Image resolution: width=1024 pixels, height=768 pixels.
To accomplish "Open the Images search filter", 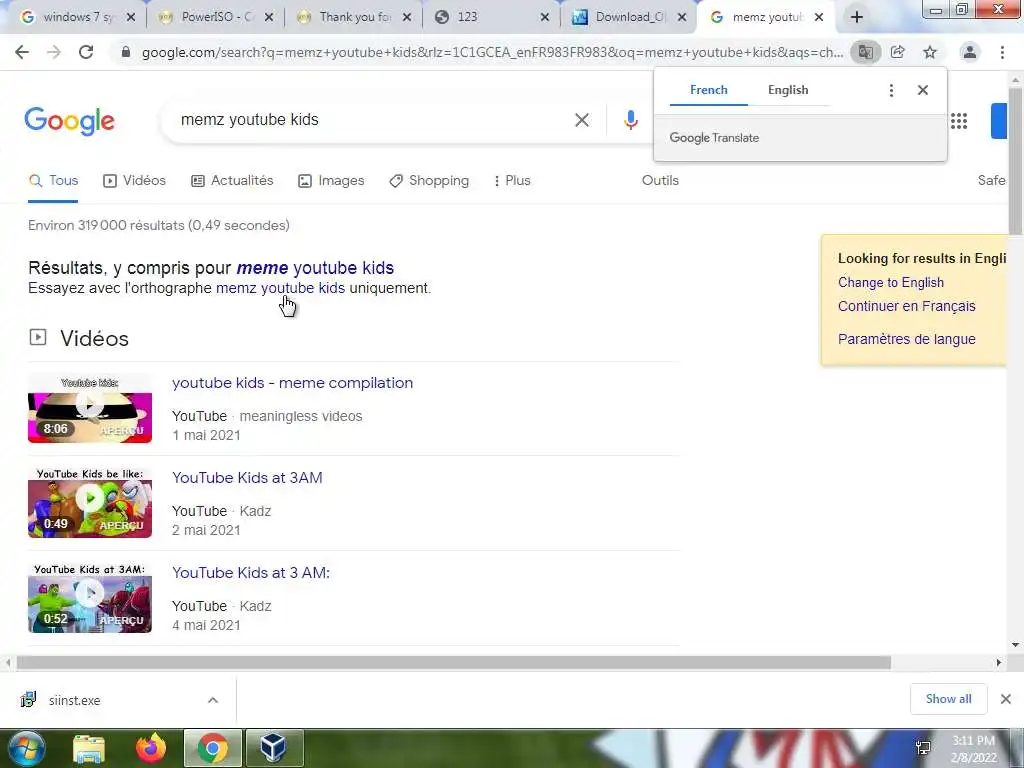I will (x=331, y=181).
